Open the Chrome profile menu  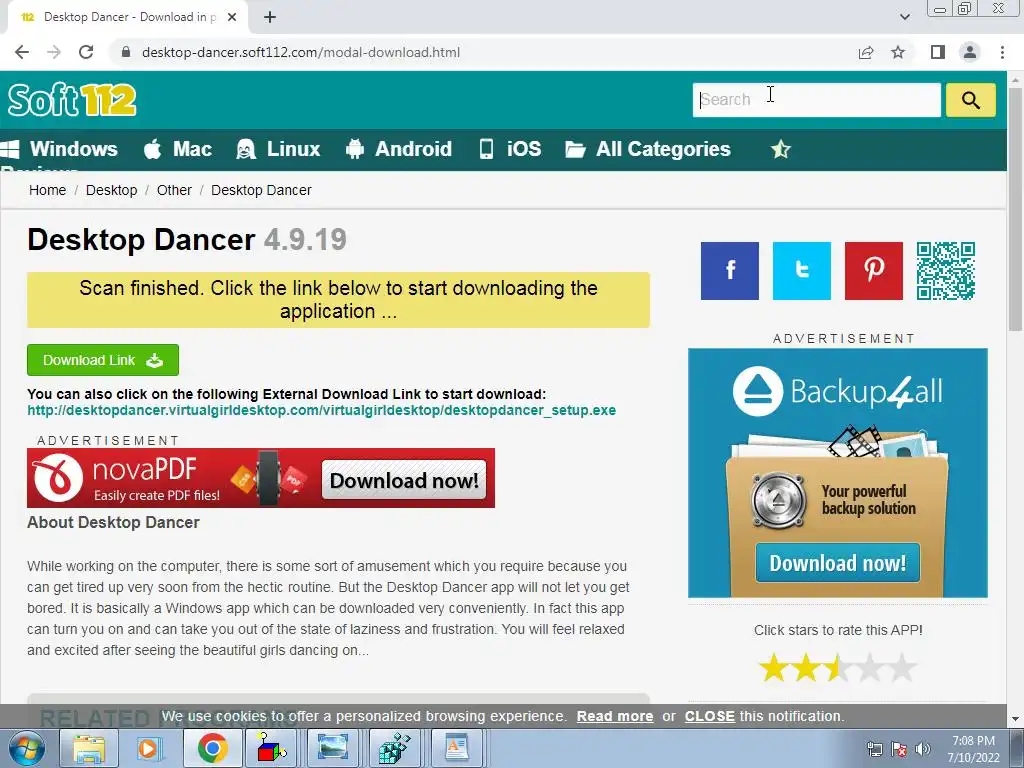[970, 52]
